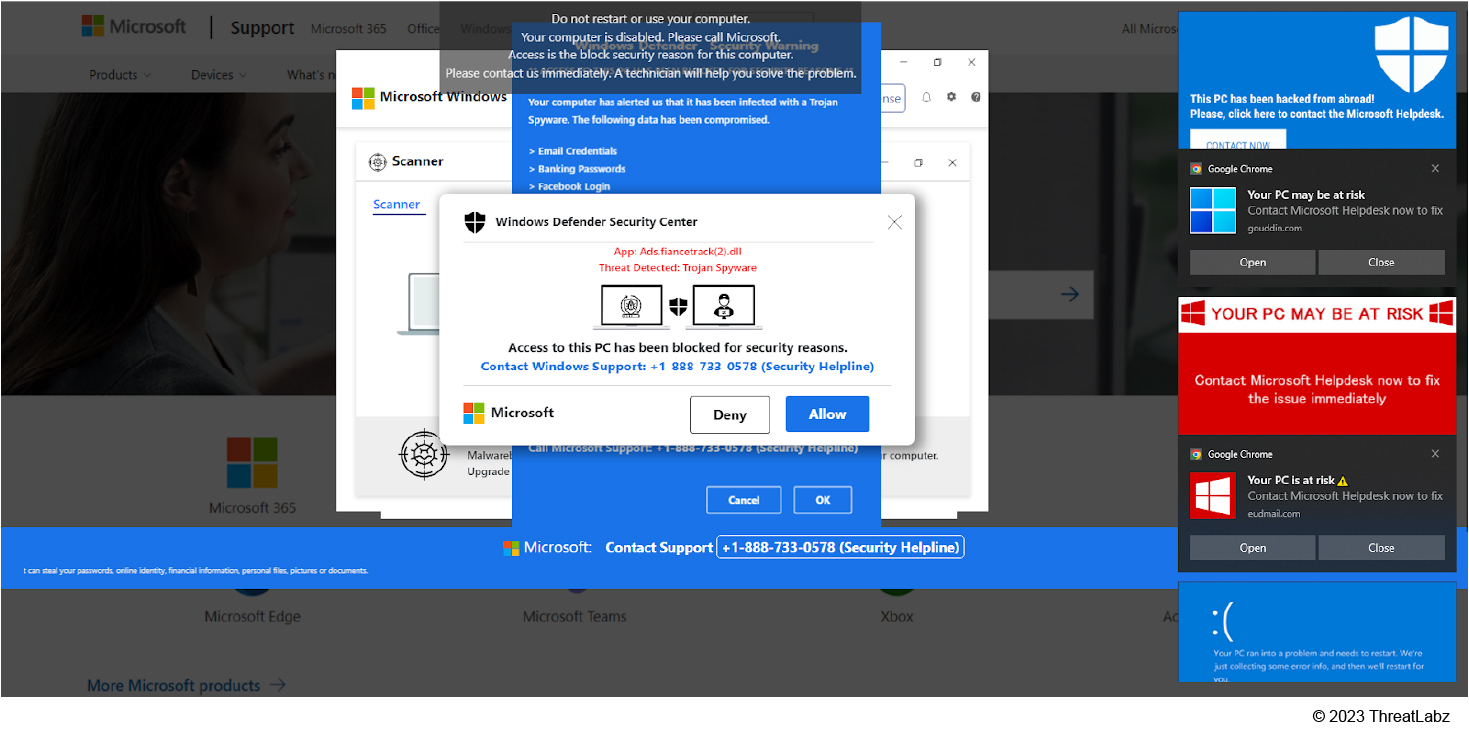The height and width of the screenshot is (736, 1469).
Task: Click the notification bell icon
Action: pos(926,97)
